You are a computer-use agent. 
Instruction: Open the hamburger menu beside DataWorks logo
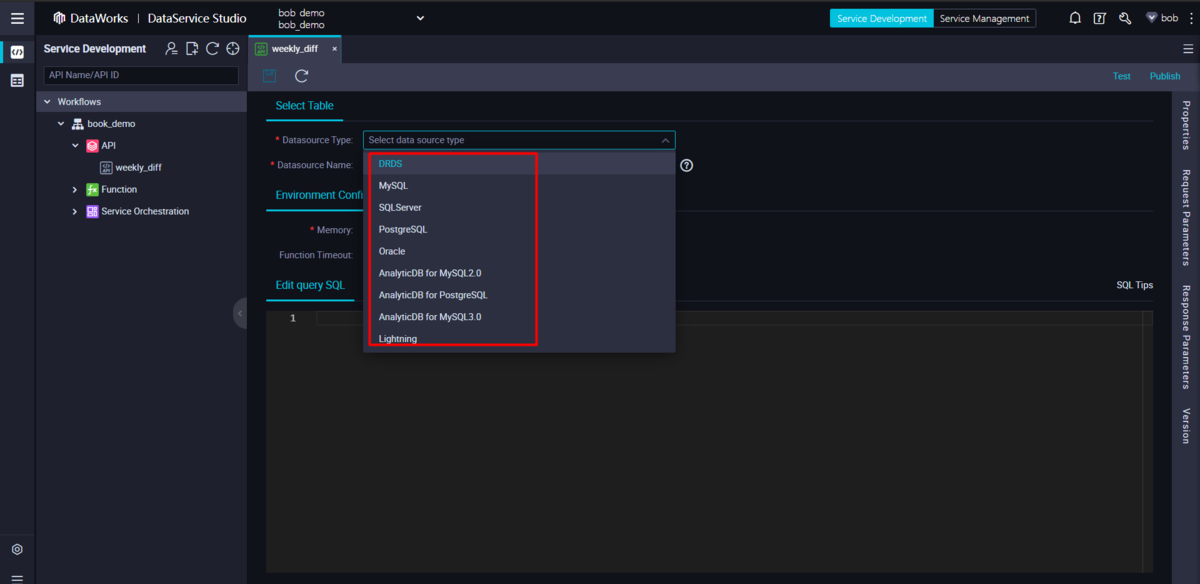click(17, 18)
